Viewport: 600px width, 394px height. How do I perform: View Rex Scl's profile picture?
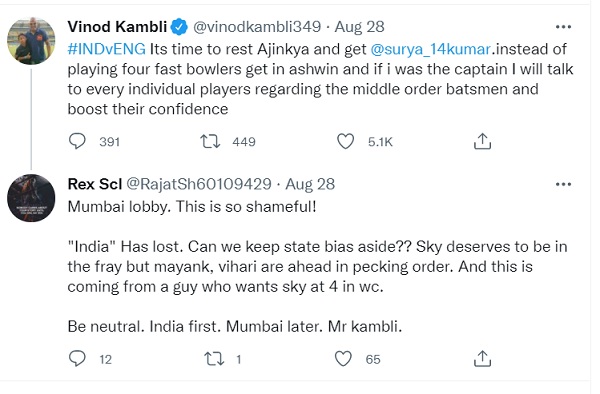click(x=31, y=198)
